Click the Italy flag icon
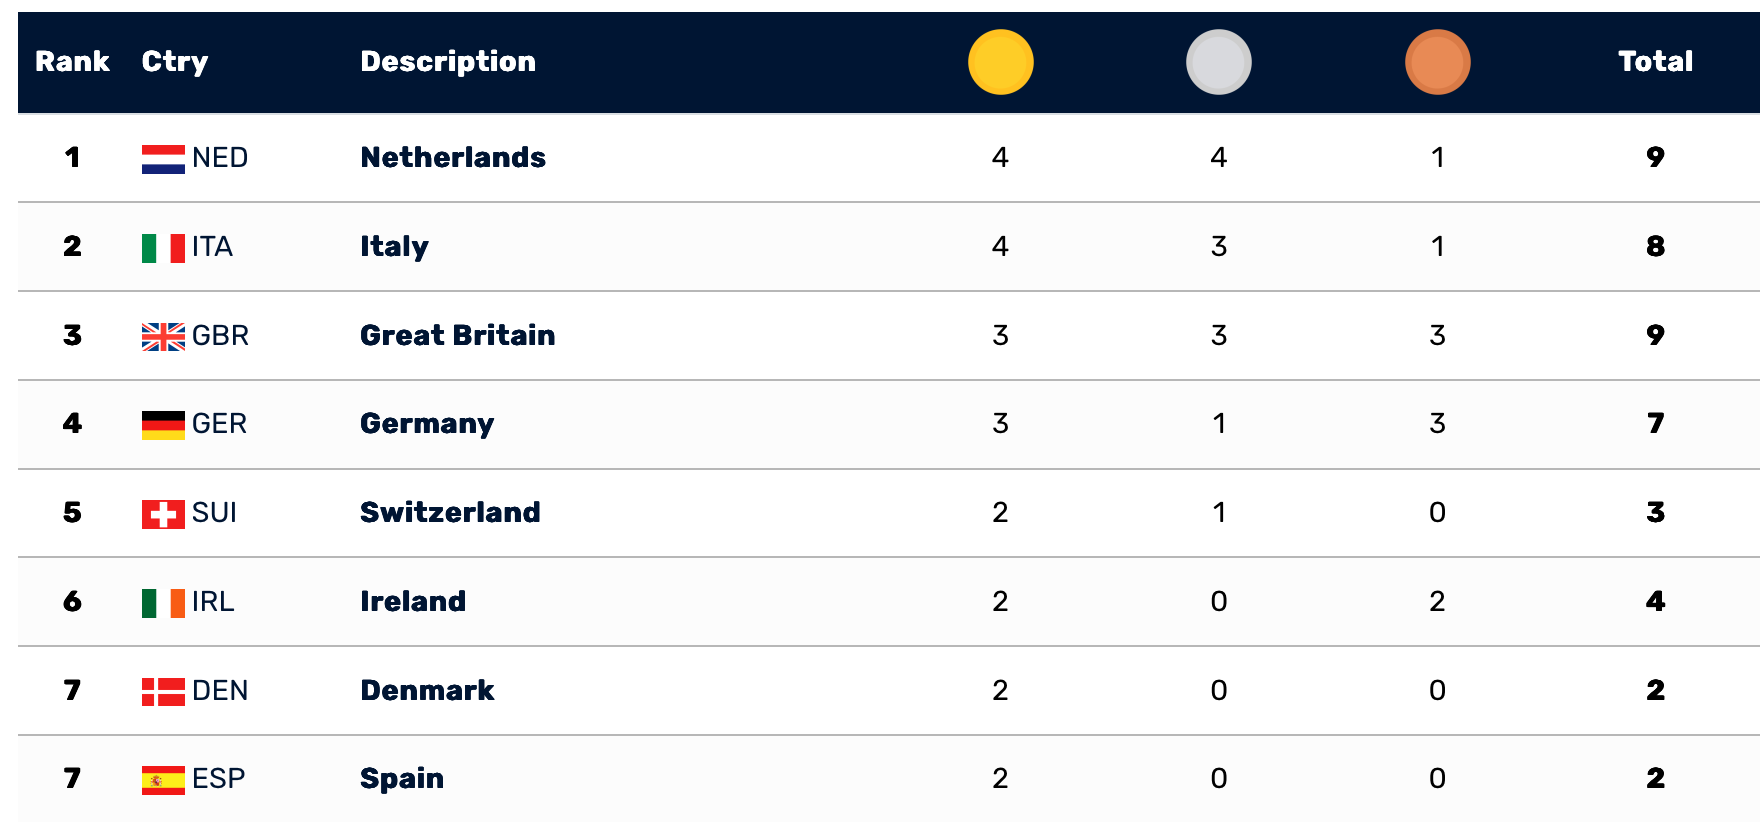The height and width of the screenshot is (822, 1760). pos(163,248)
